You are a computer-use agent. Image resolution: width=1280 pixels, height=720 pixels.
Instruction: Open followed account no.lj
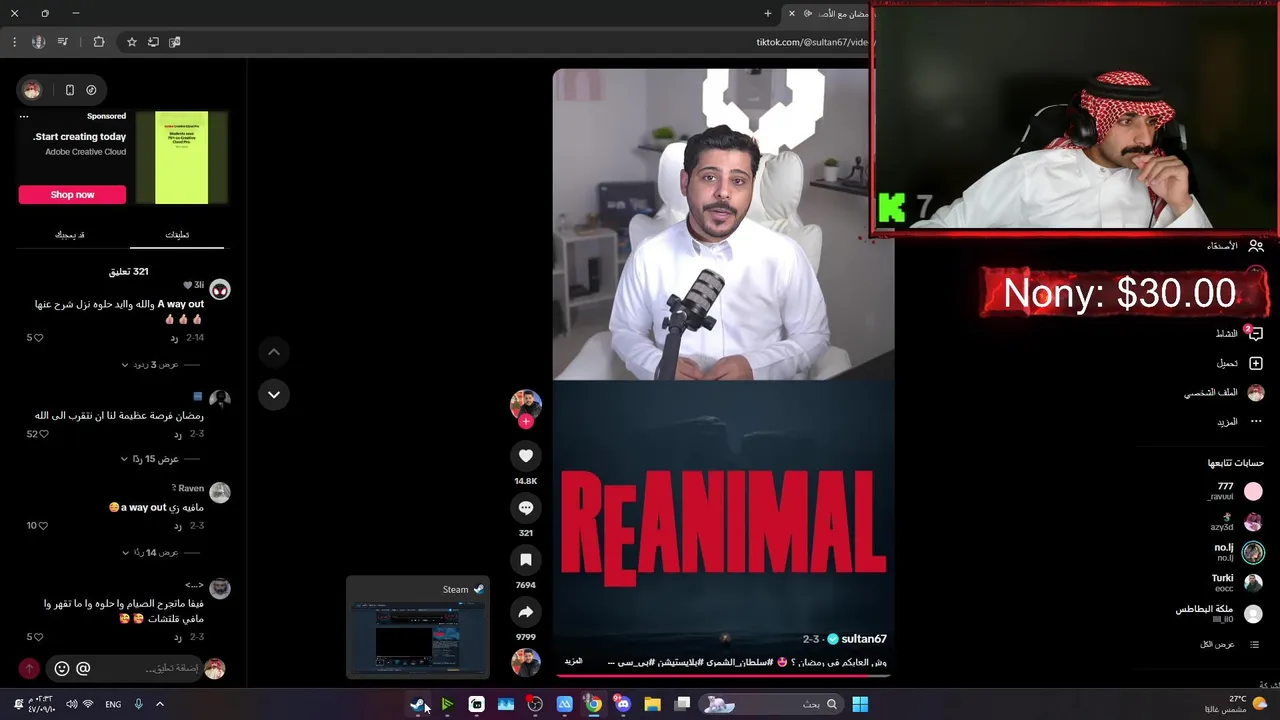click(1238, 552)
